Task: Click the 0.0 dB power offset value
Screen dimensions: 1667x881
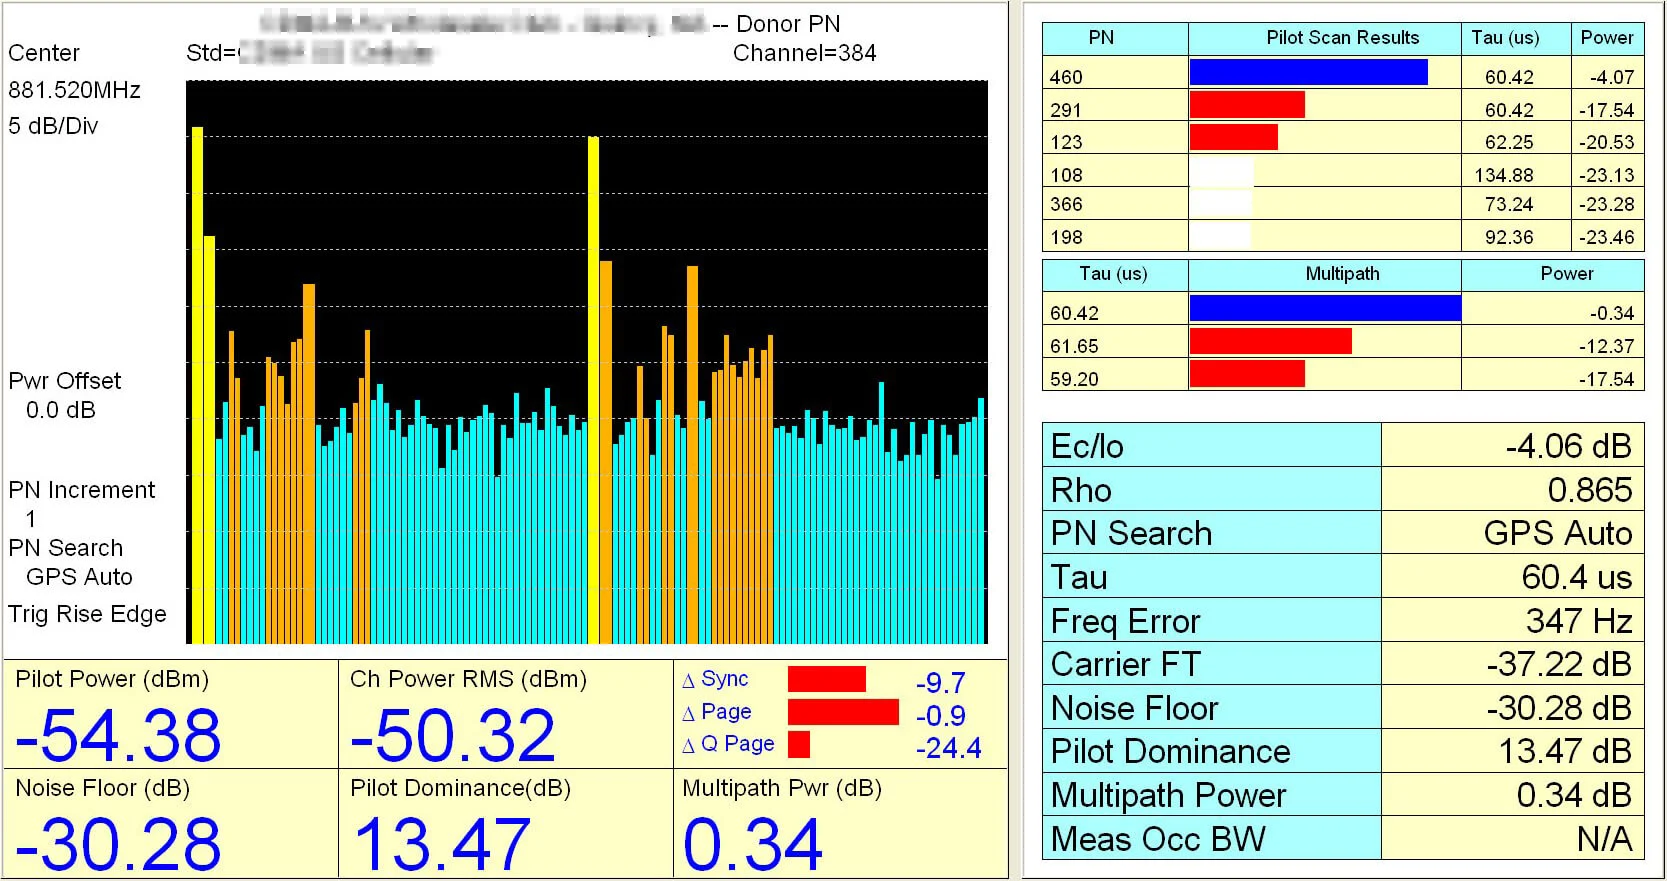Action: 61,410
